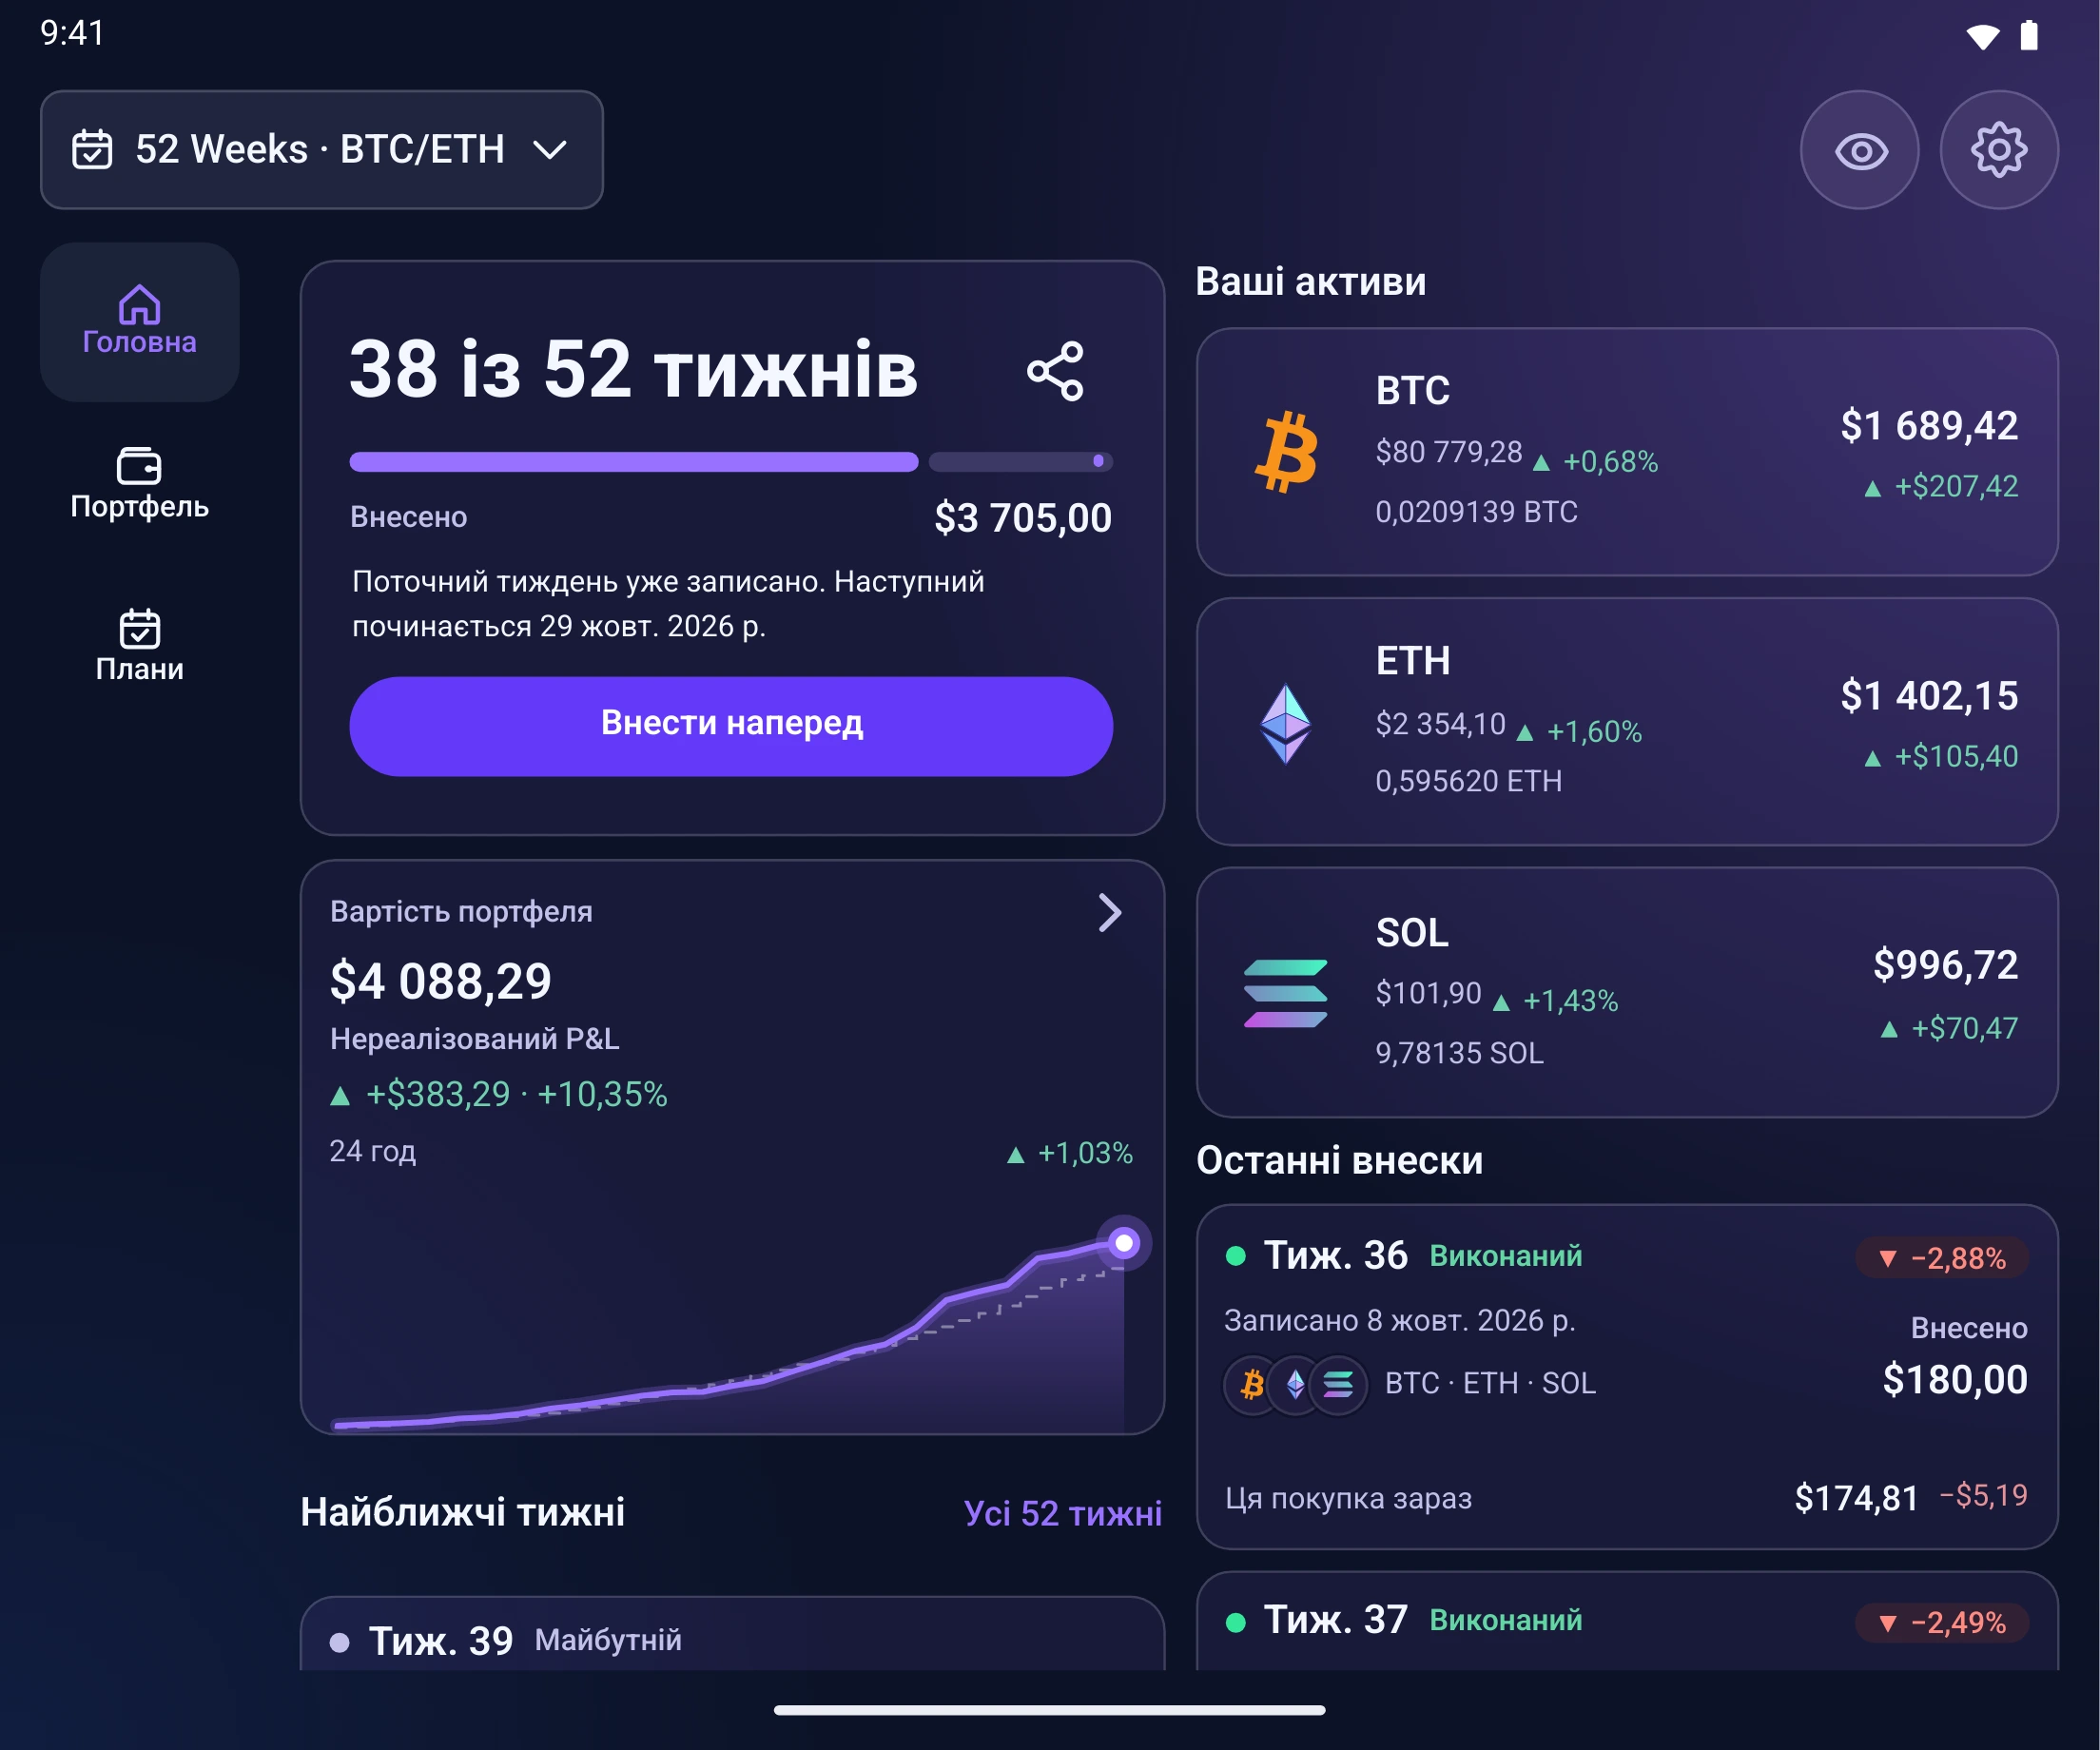Image resolution: width=2100 pixels, height=1750 pixels.
Task: Open the Тиж. 36 contribution entry
Action: 1627,1377
